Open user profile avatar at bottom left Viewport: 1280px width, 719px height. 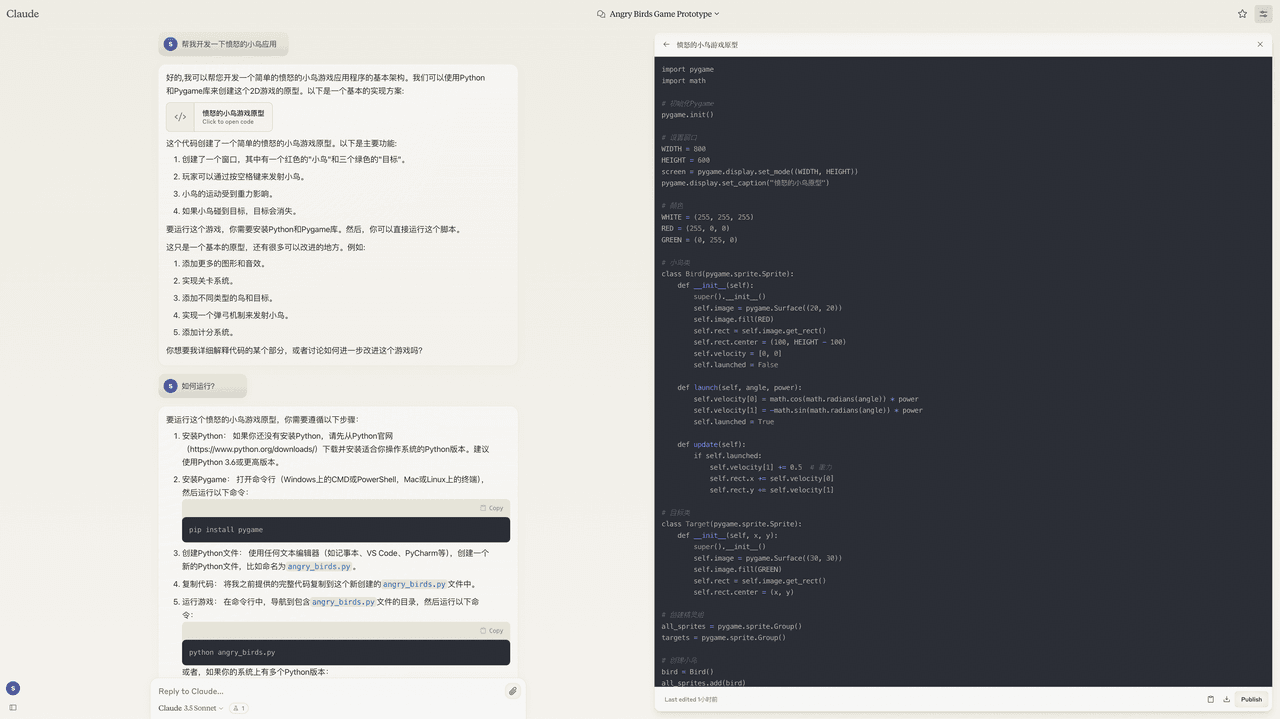point(13,688)
